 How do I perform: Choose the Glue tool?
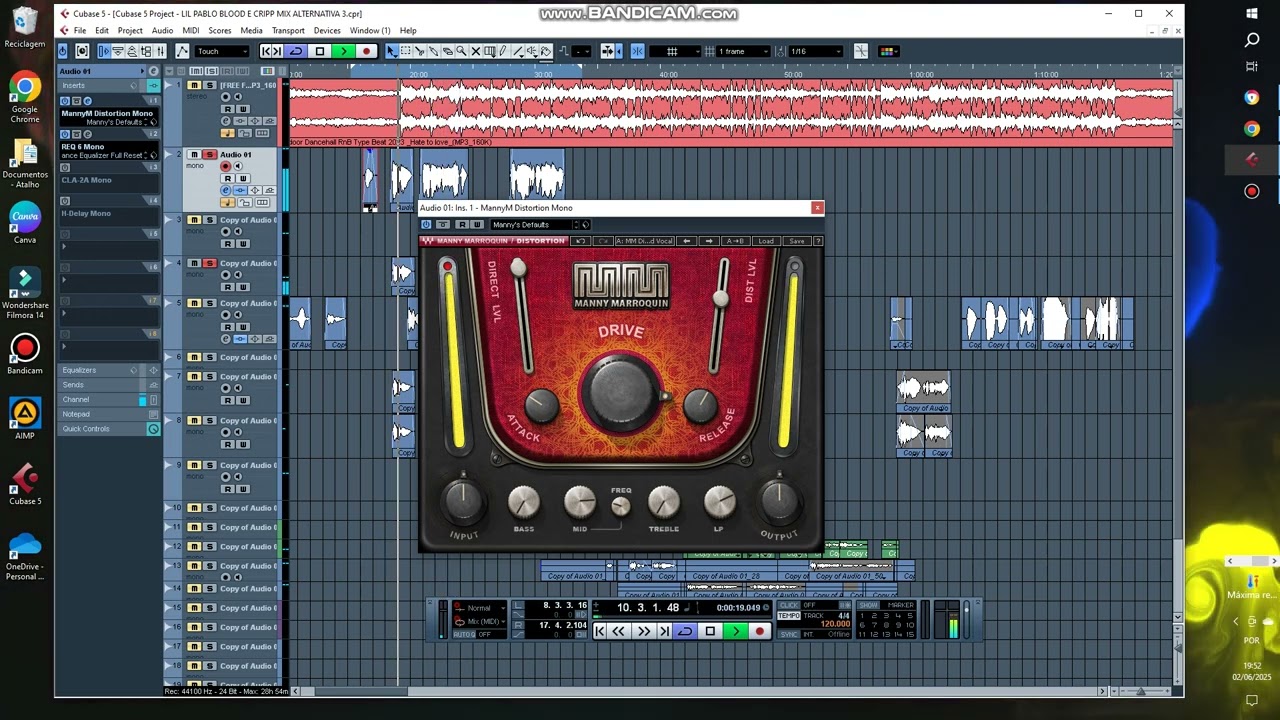click(x=433, y=51)
